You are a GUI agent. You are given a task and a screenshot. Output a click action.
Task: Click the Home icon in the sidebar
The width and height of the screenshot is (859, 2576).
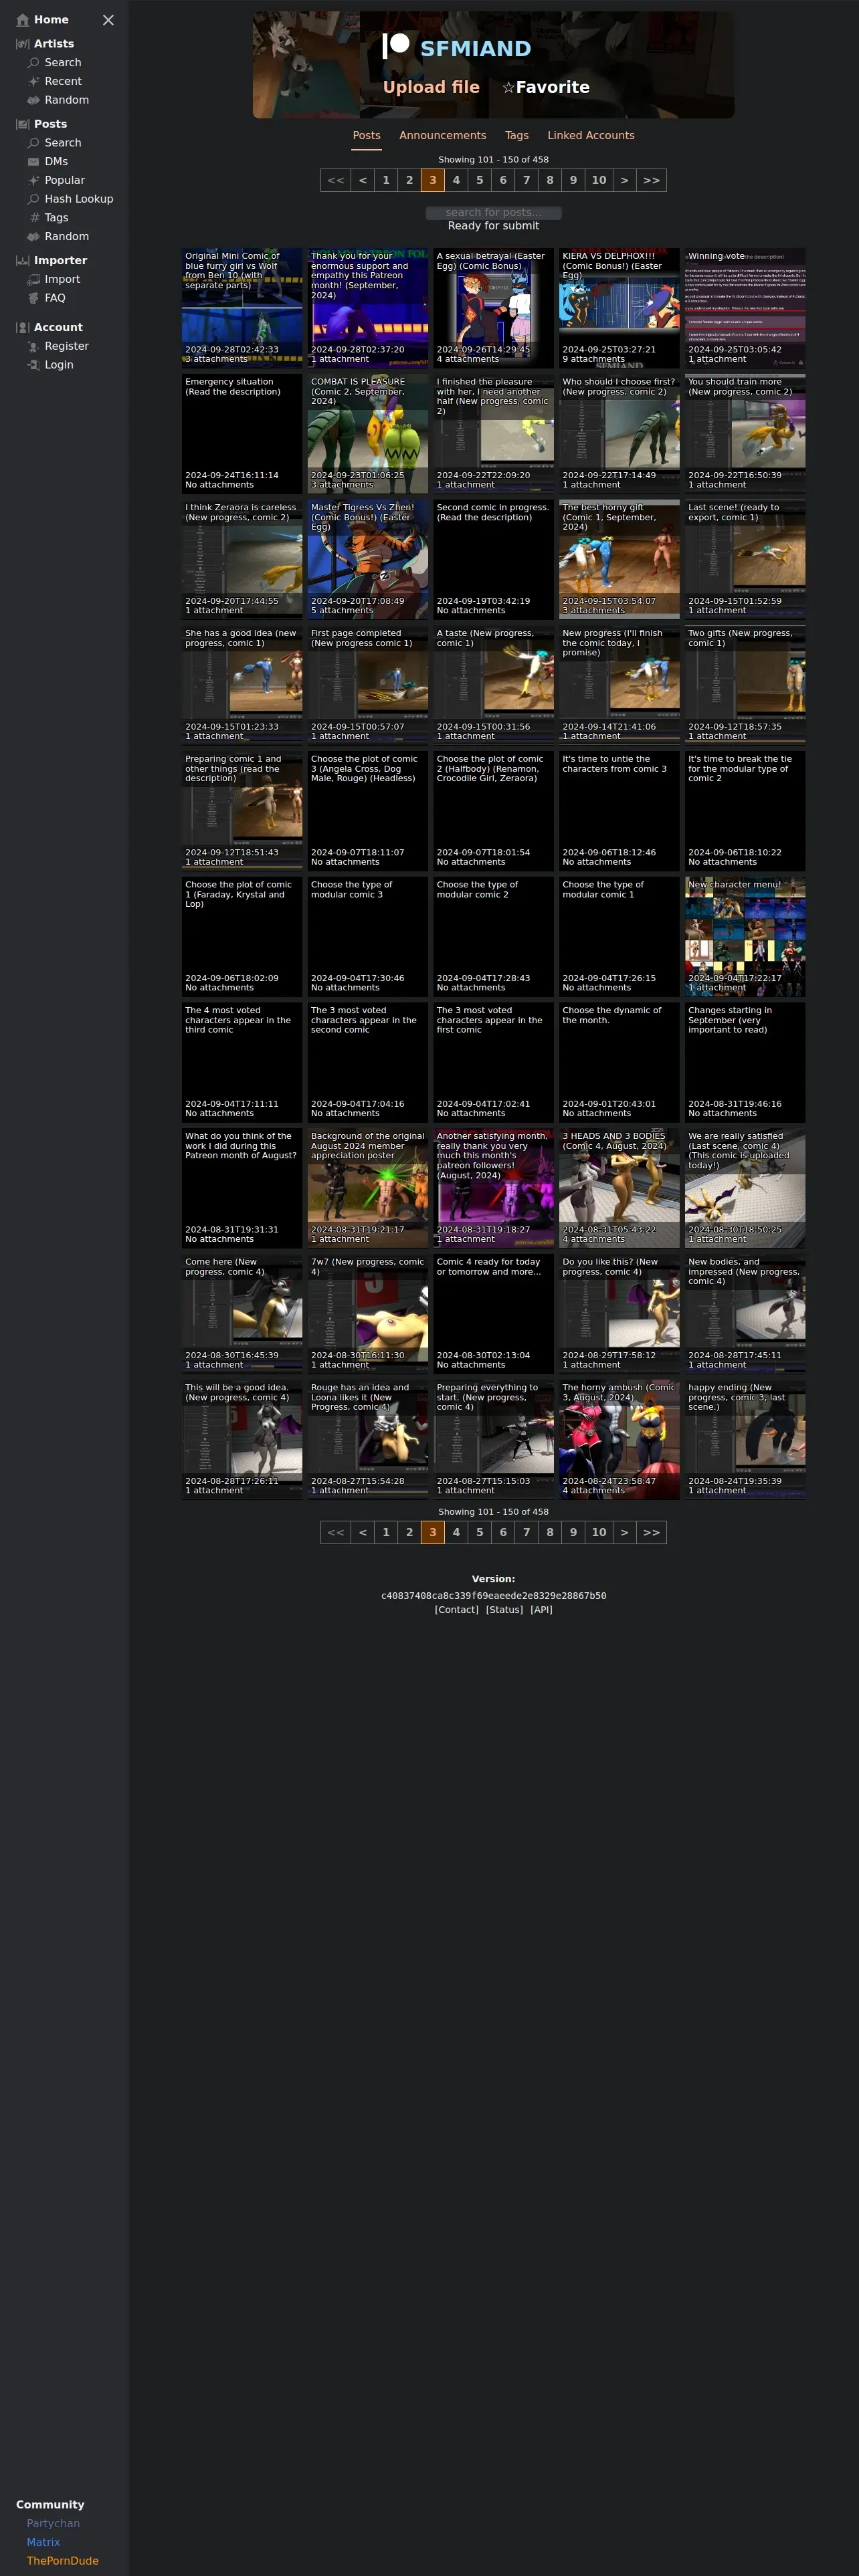tap(22, 20)
